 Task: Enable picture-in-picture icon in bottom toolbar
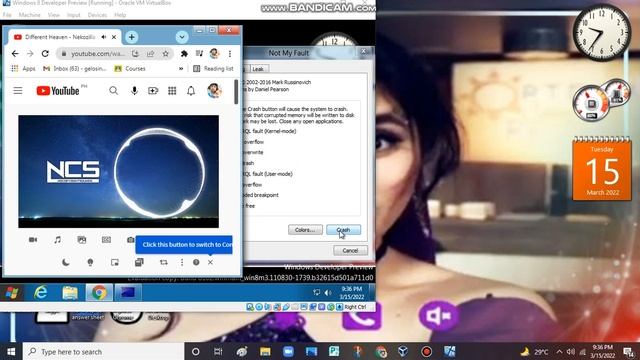(x=115, y=262)
